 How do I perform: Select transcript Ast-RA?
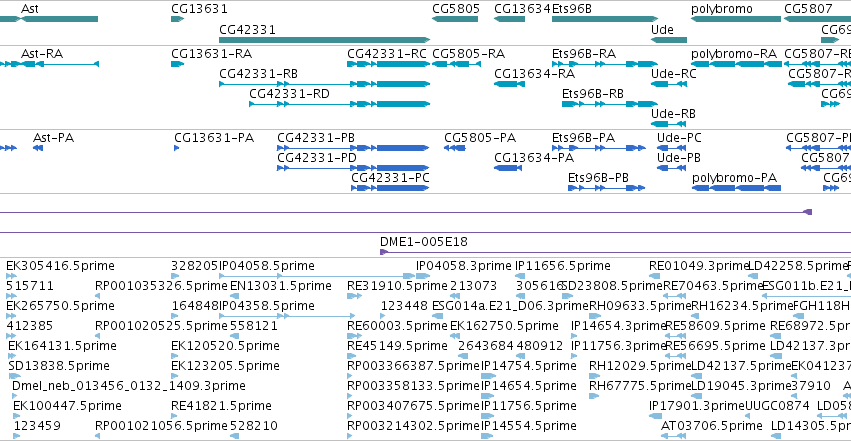tap(42, 54)
